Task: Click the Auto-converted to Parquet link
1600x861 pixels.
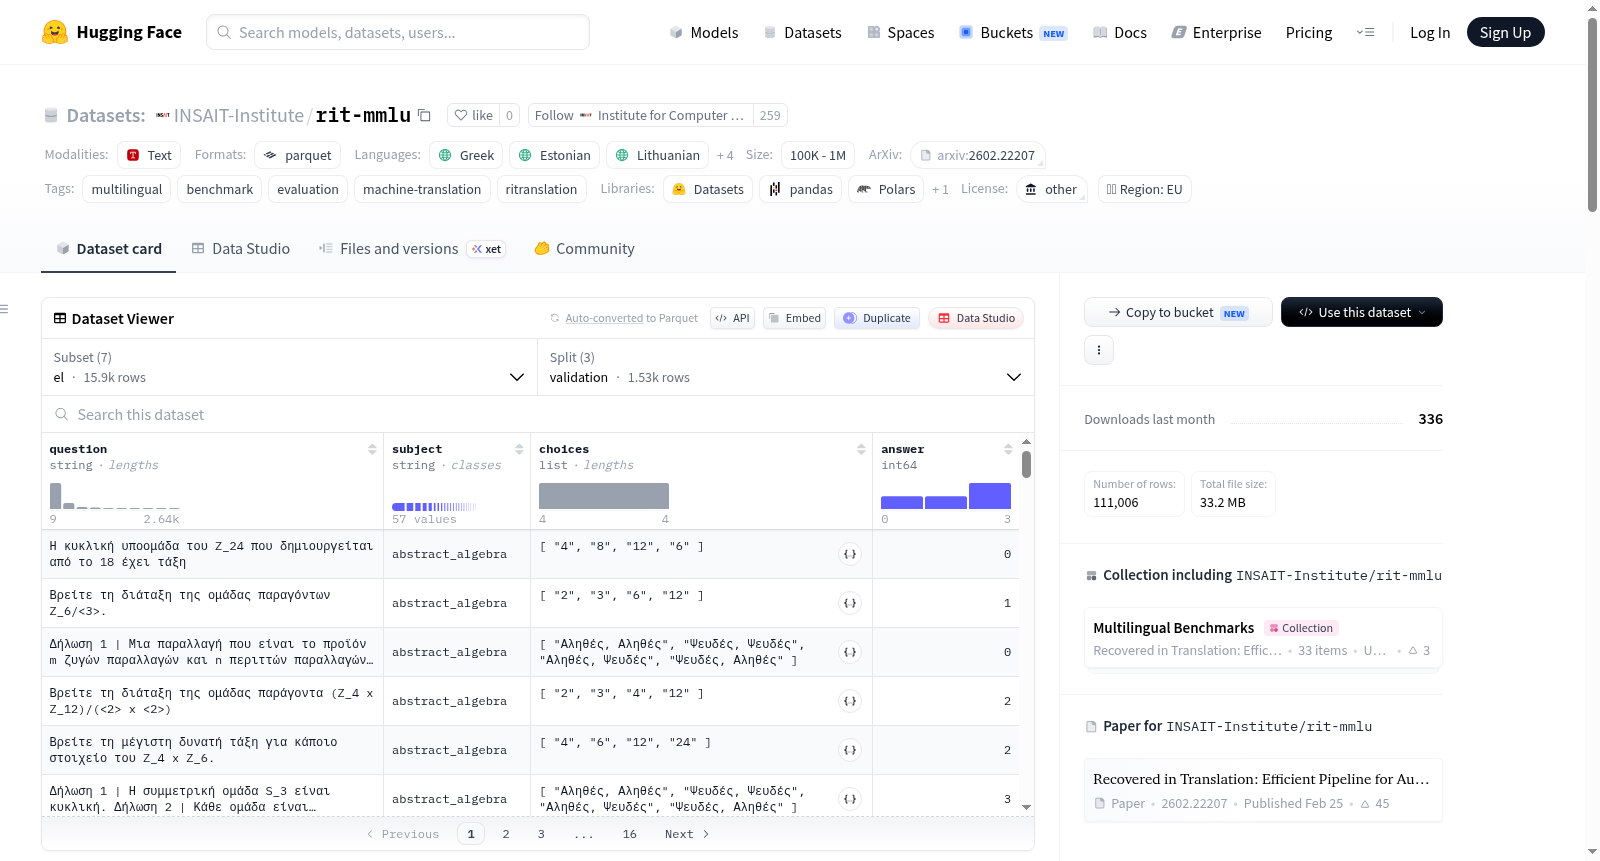Action: point(632,318)
